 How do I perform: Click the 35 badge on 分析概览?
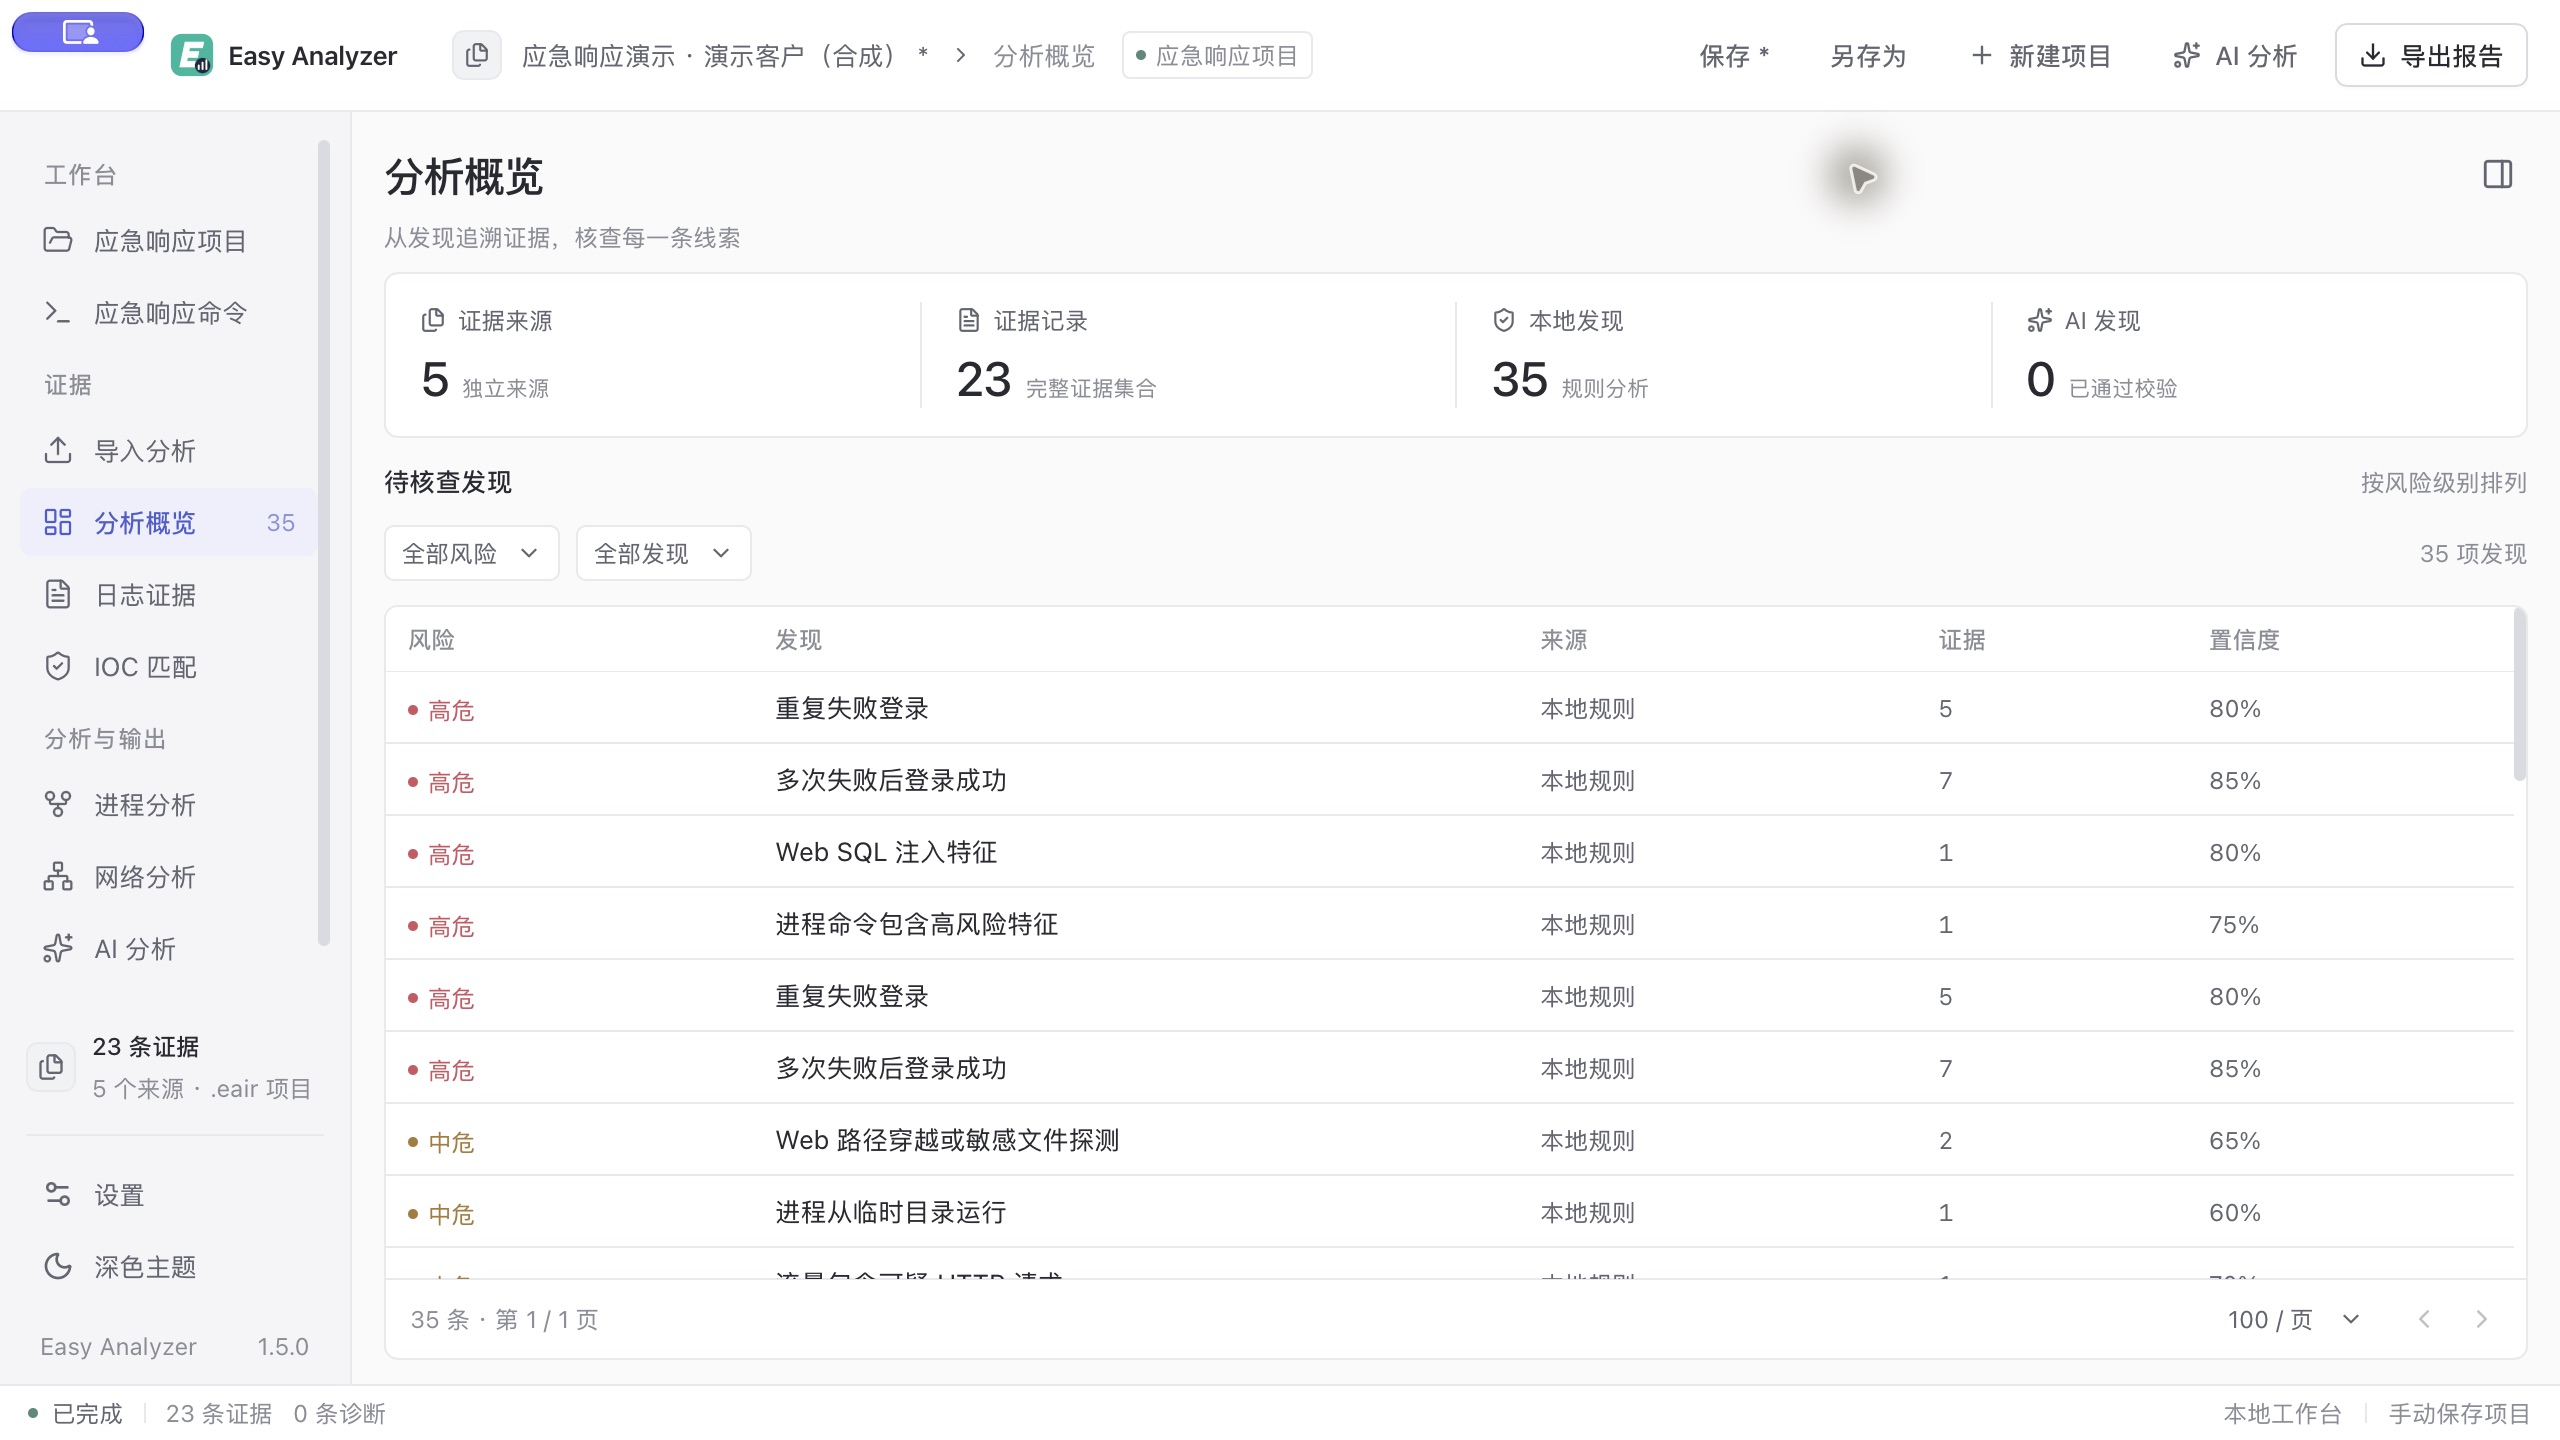281,522
